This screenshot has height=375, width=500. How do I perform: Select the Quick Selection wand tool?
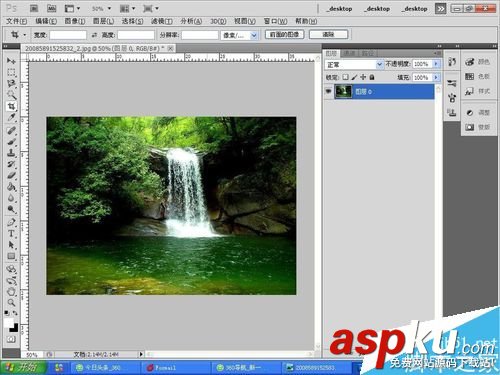(x=11, y=95)
